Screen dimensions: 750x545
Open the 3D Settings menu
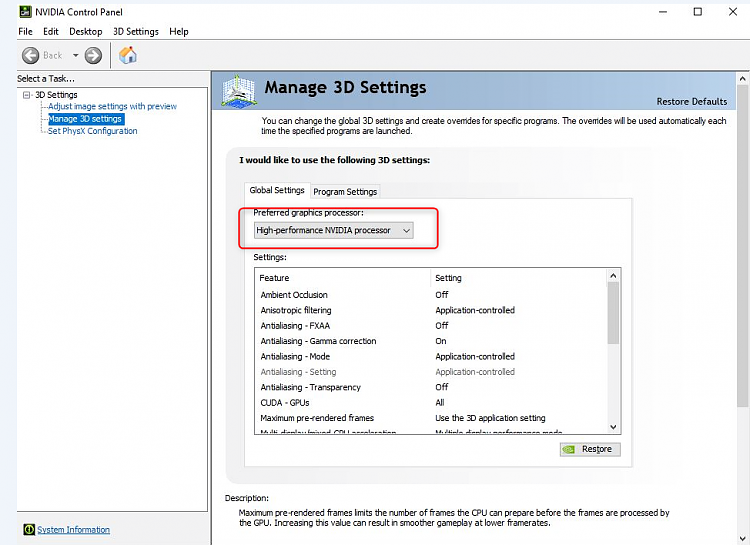coord(136,32)
